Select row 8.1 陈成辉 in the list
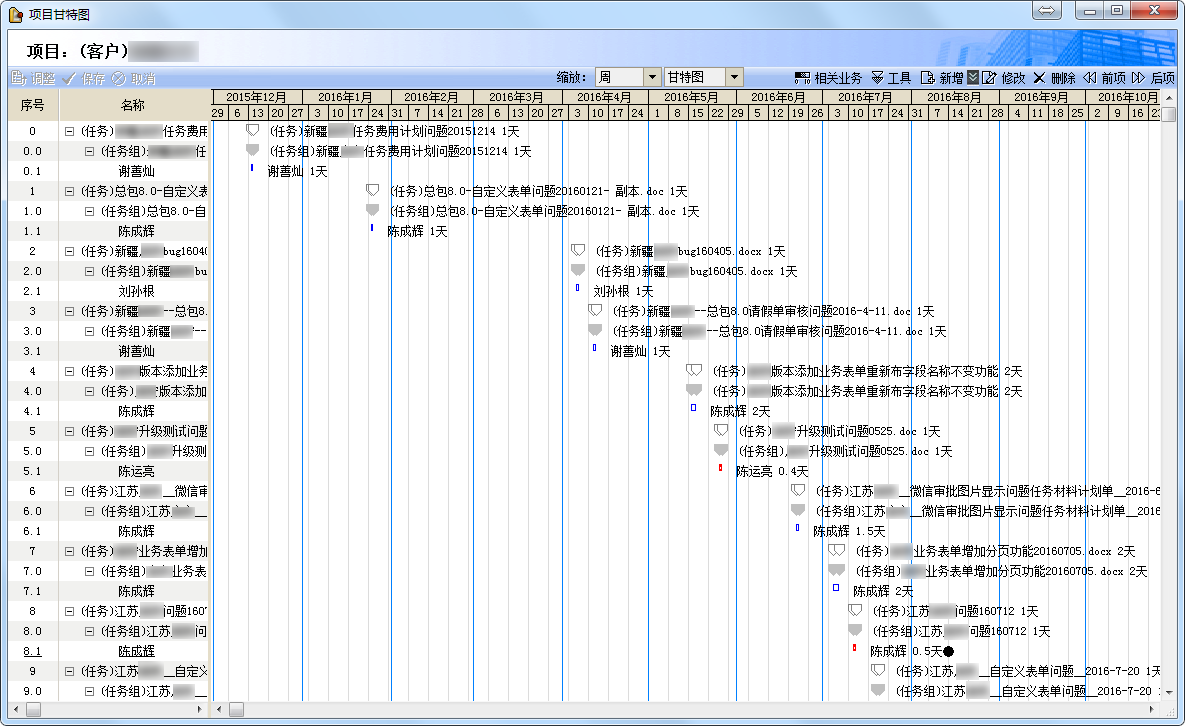1185x726 pixels. (136, 651)
